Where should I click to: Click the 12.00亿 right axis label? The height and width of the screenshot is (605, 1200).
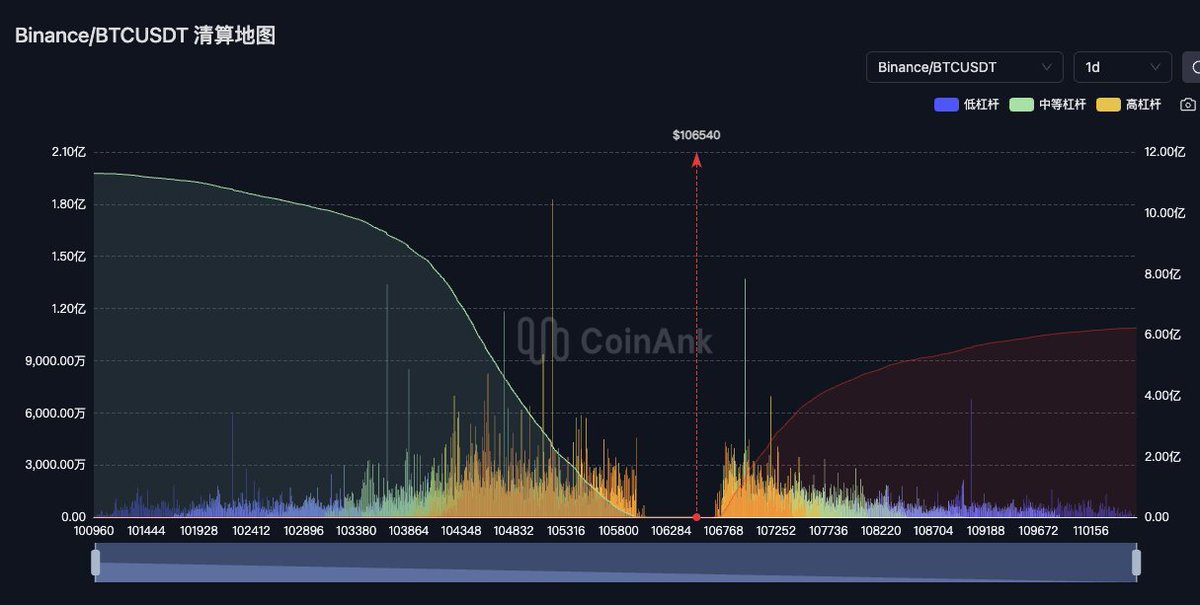click(x=1165, y=152)
